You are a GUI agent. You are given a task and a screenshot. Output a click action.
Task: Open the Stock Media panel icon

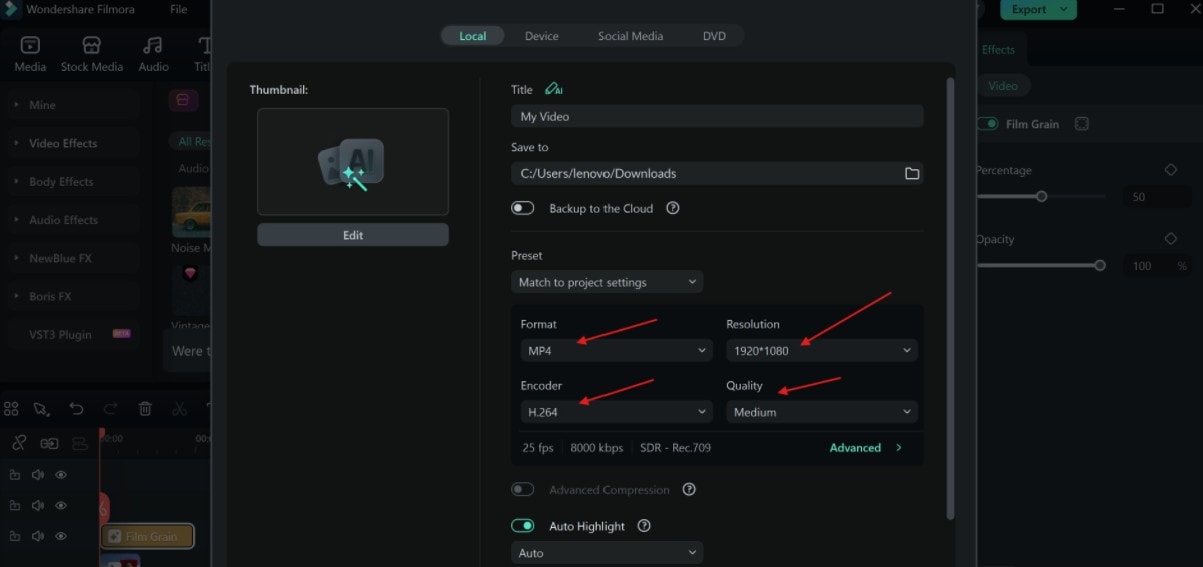pos(92,46)
